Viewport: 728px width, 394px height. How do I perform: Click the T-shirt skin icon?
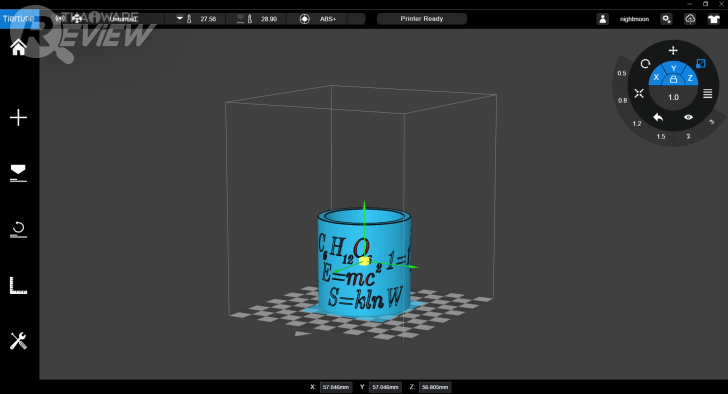(x=714, y=19)
